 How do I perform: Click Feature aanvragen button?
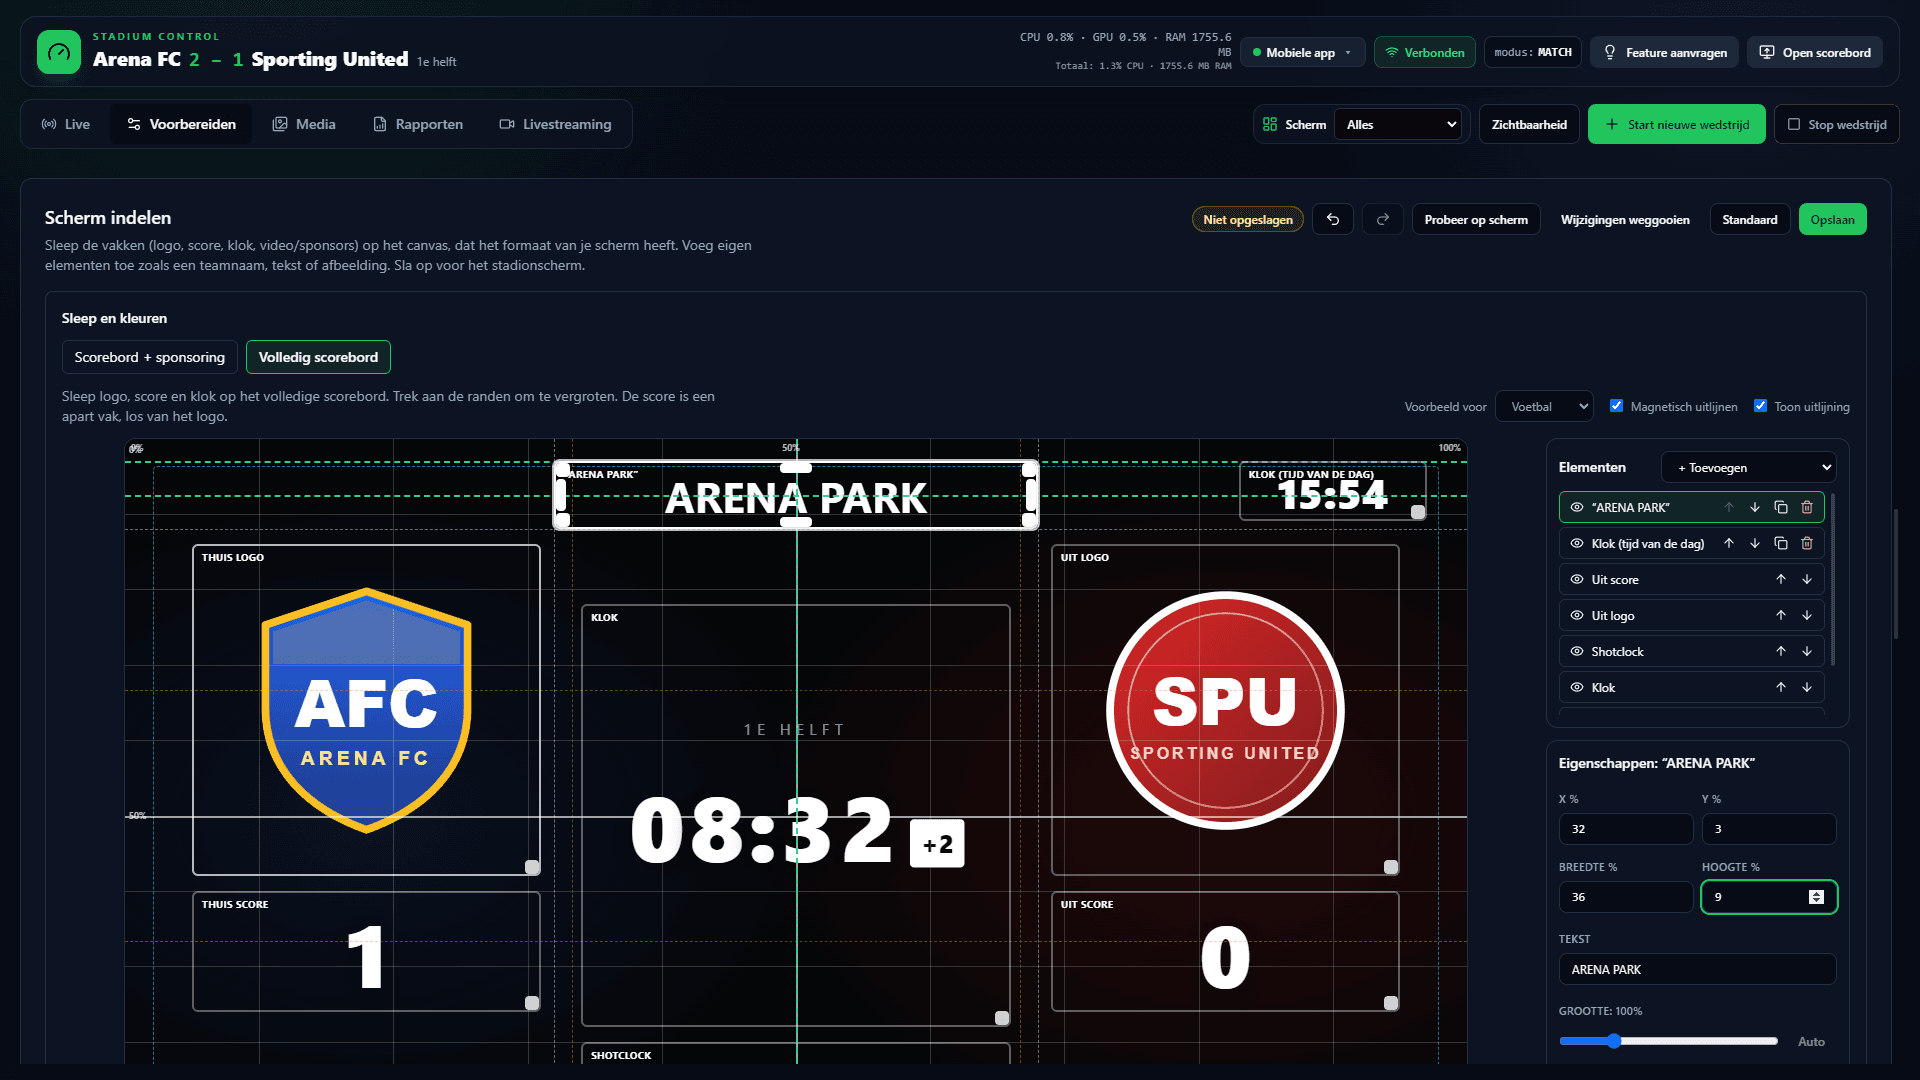click(x=1665, y=52)
